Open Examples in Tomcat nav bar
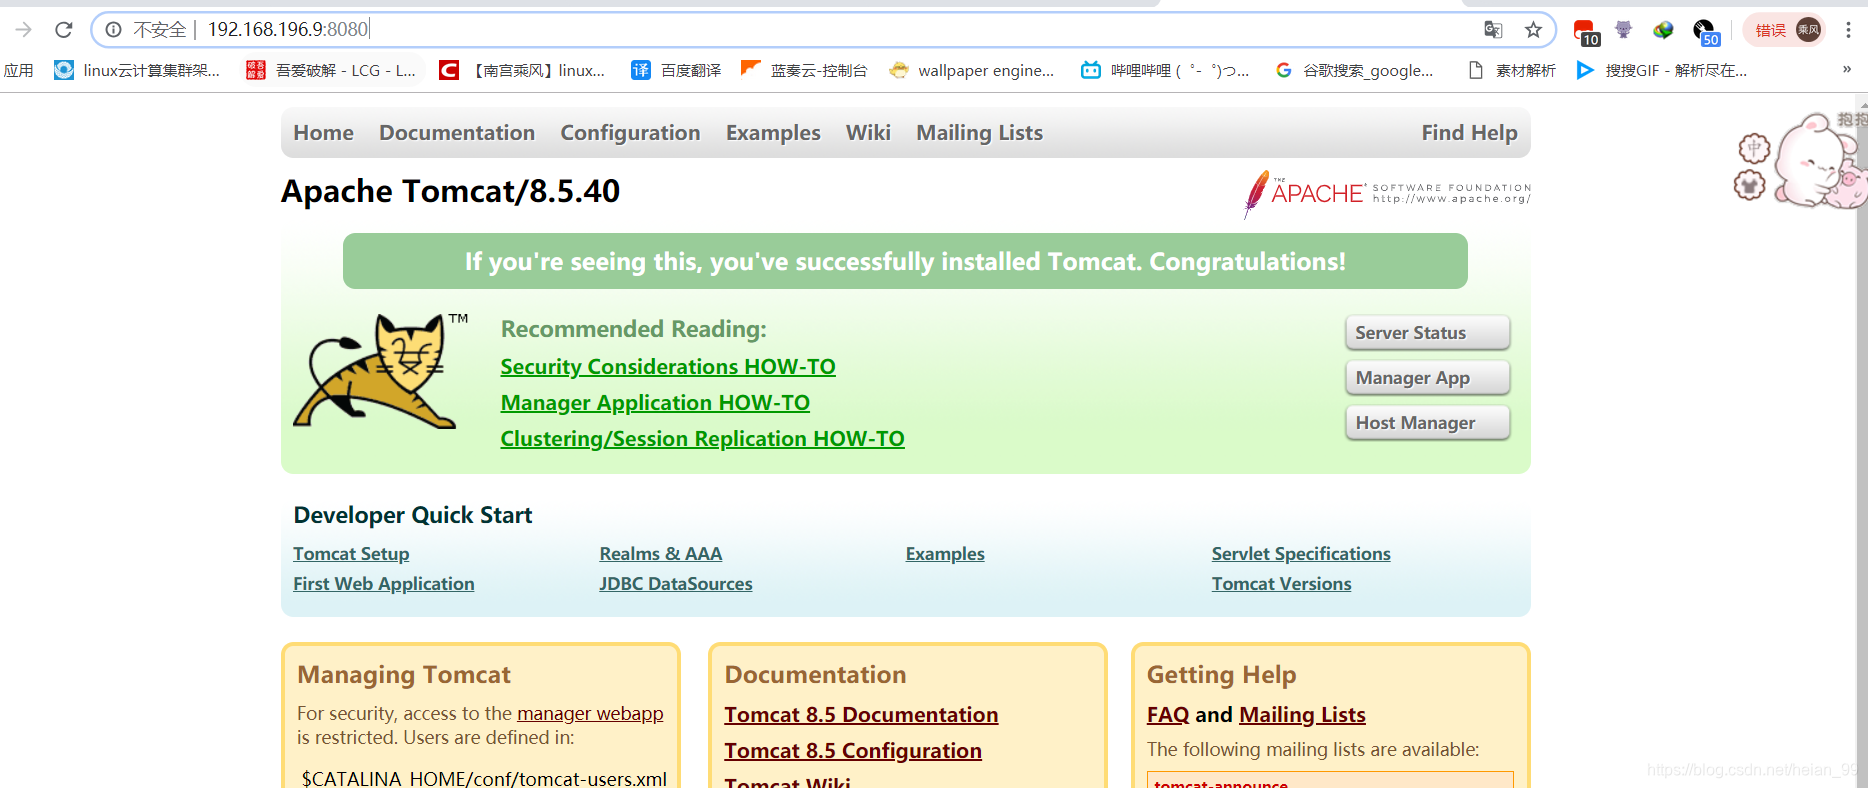Screen dimensions: 1868x788 point(773,133)
